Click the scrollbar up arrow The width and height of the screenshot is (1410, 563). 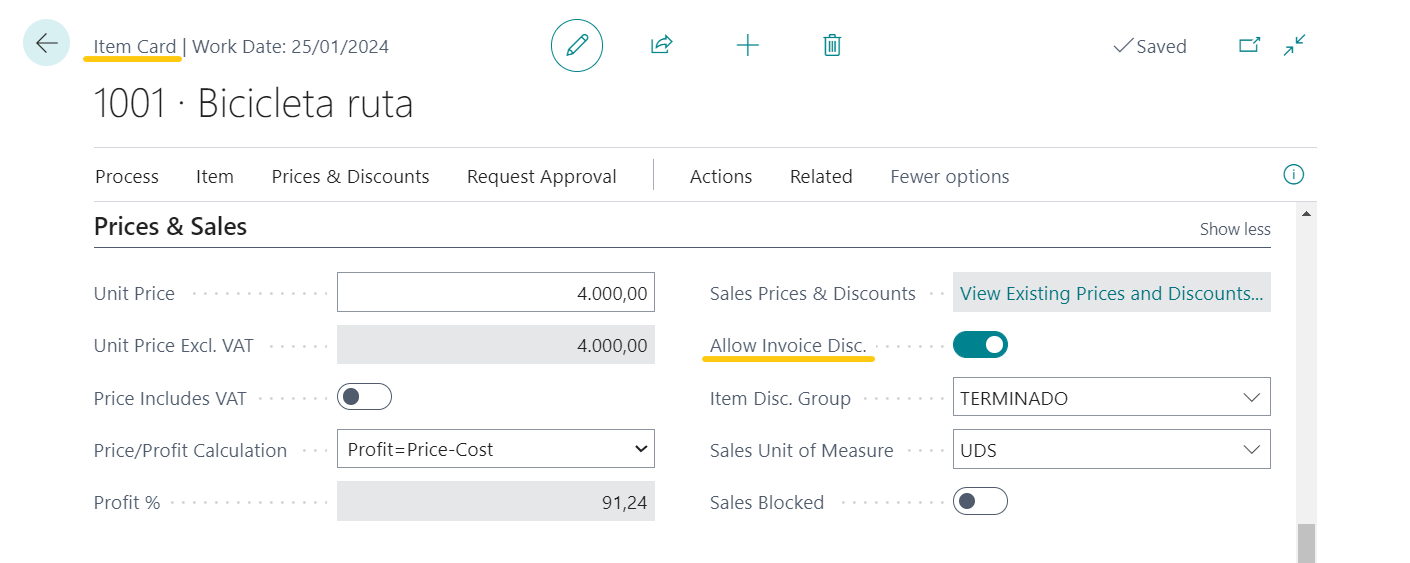(1306, 212)
